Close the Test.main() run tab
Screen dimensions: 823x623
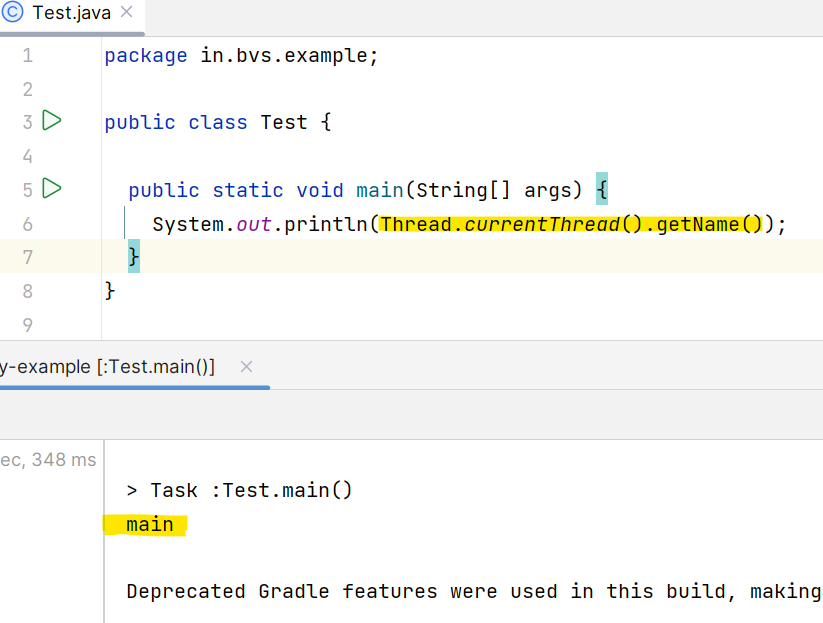246,366
